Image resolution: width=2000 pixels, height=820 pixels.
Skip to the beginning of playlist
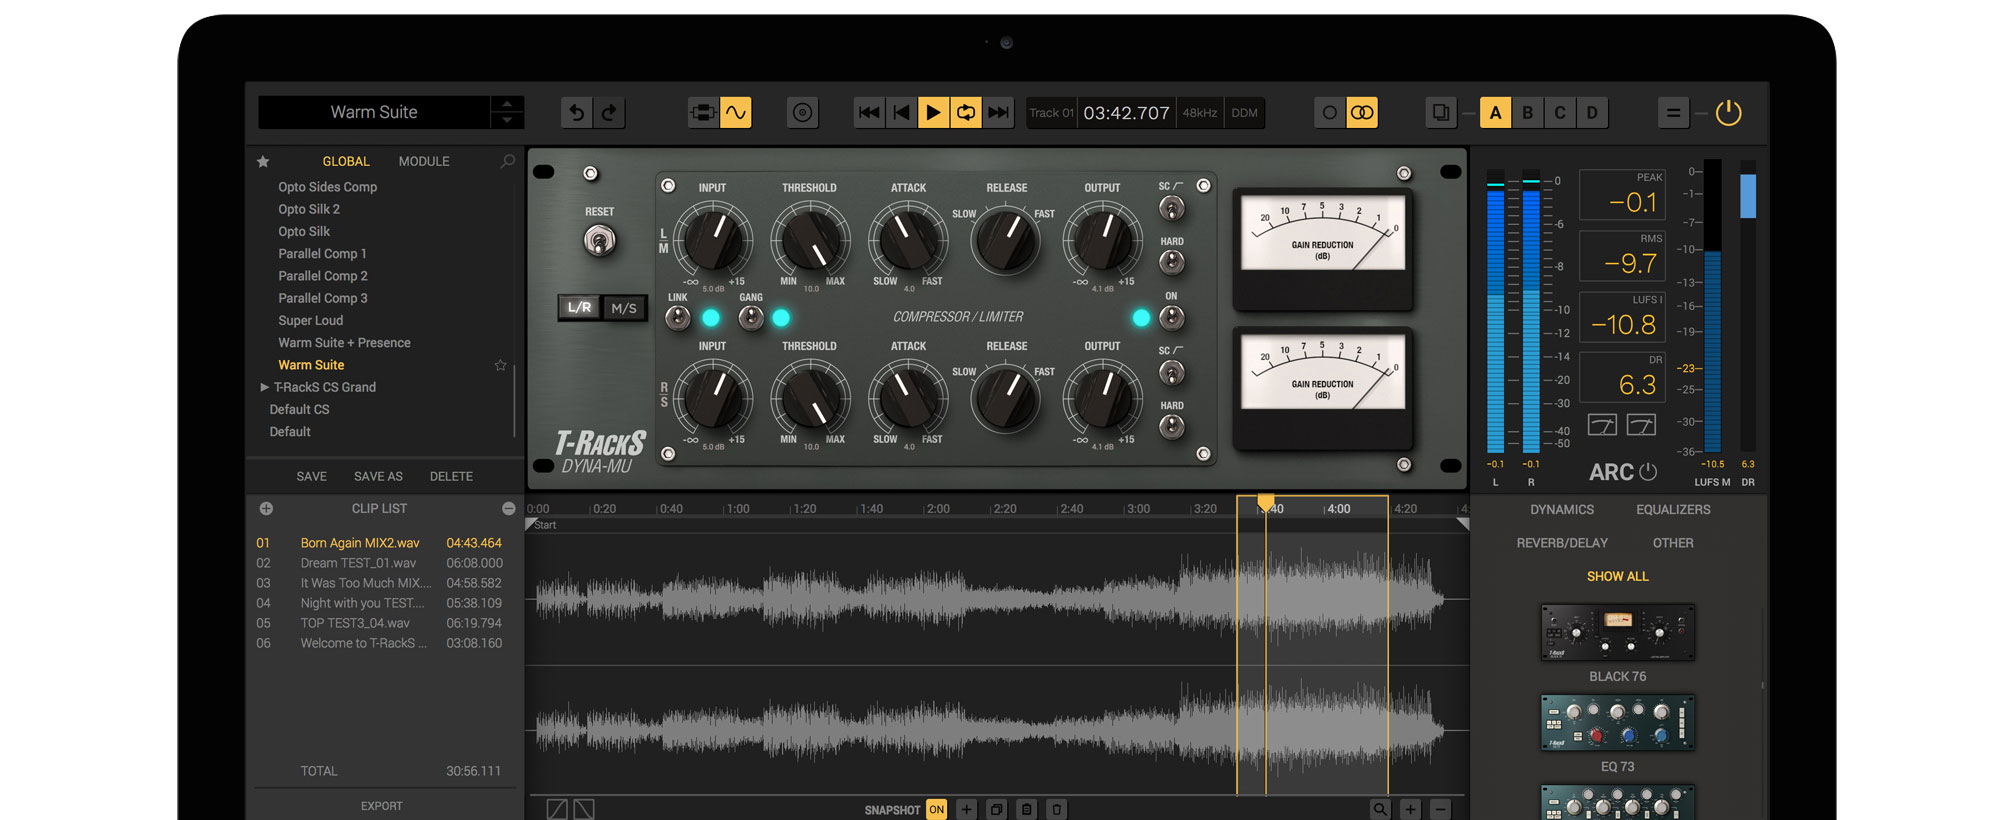[869, 113]
